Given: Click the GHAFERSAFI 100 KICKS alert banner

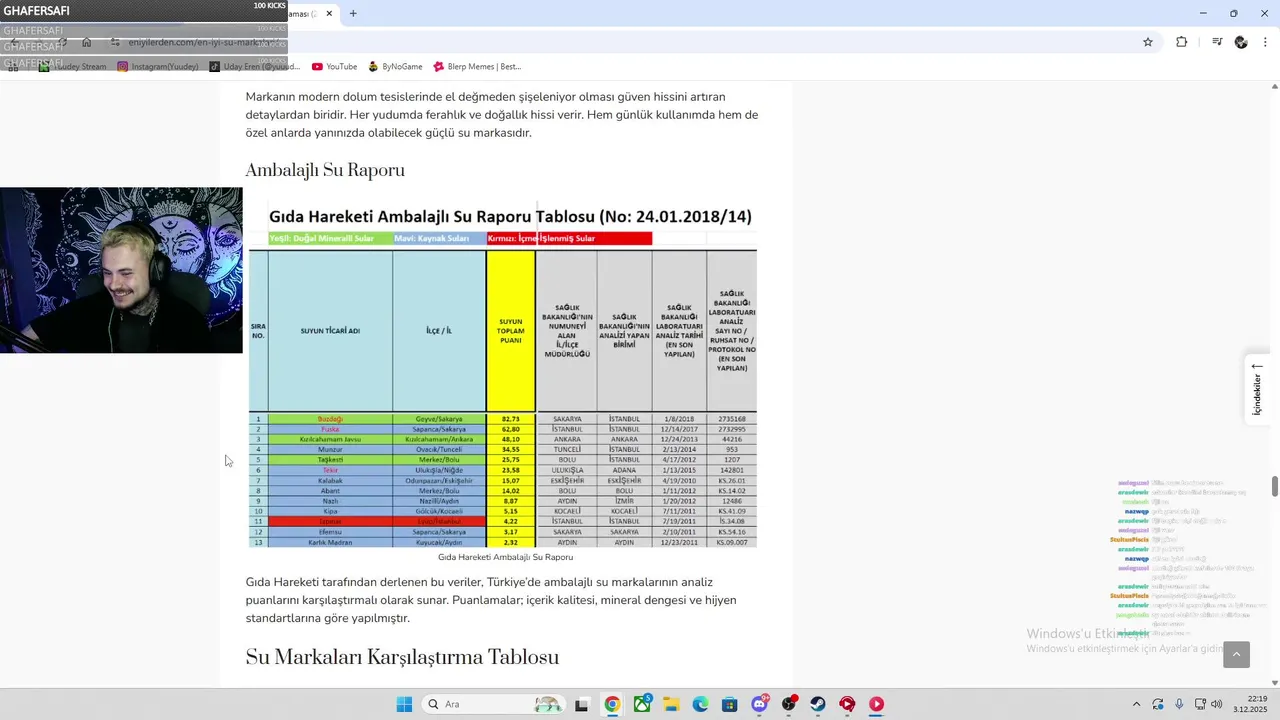Looking at the screenshot, I should 144,10.
